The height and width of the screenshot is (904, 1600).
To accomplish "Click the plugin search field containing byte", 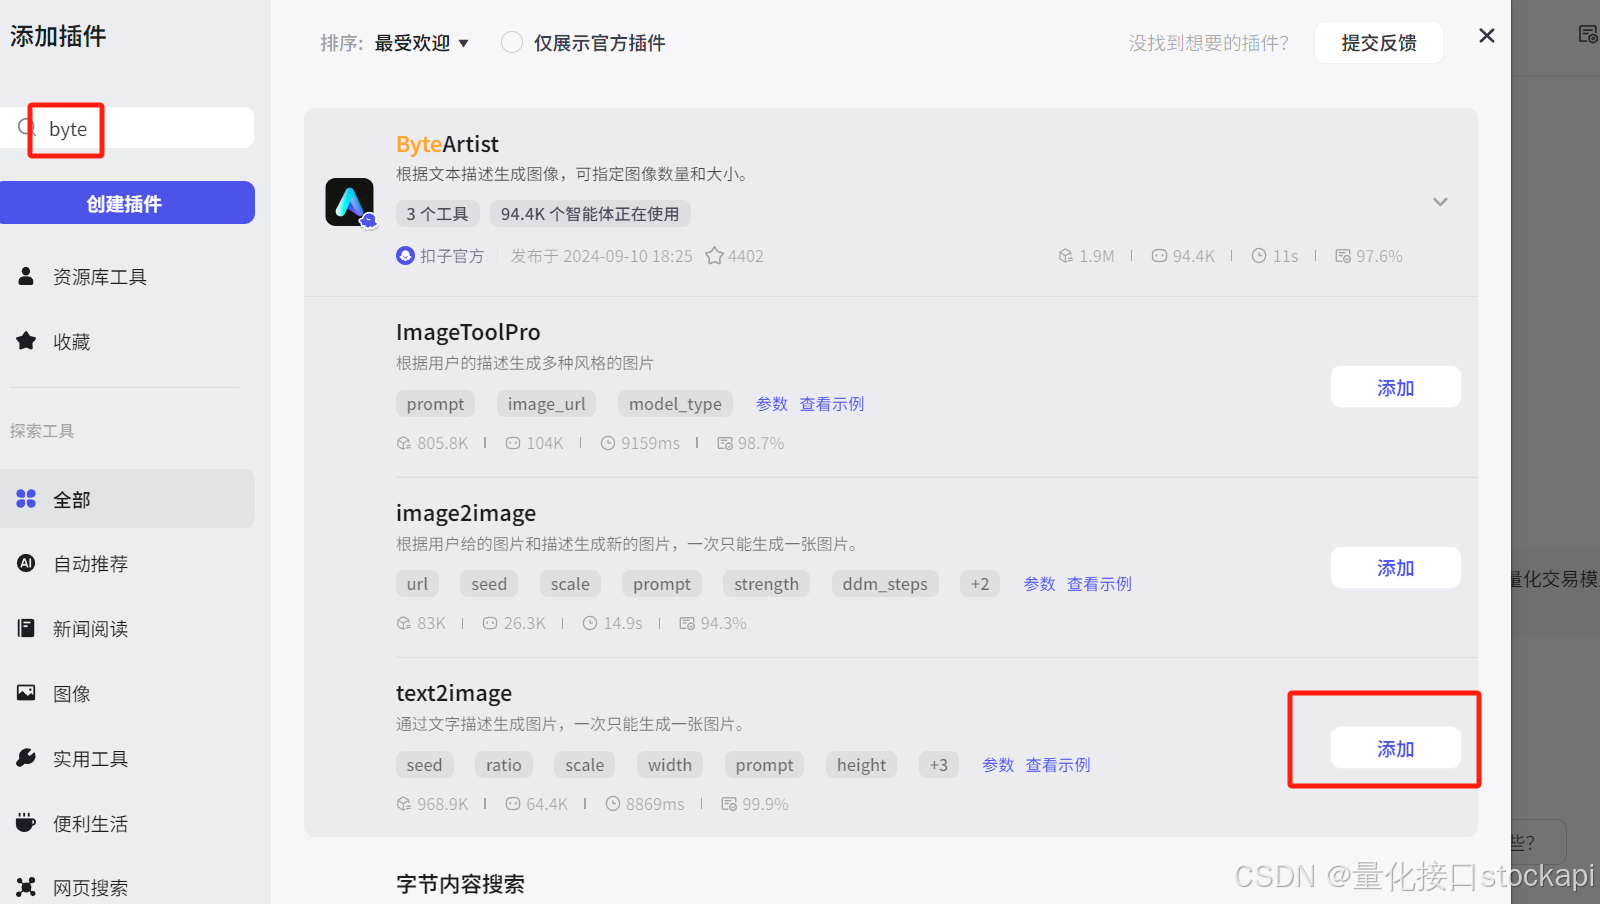I will tap(127, 128).
